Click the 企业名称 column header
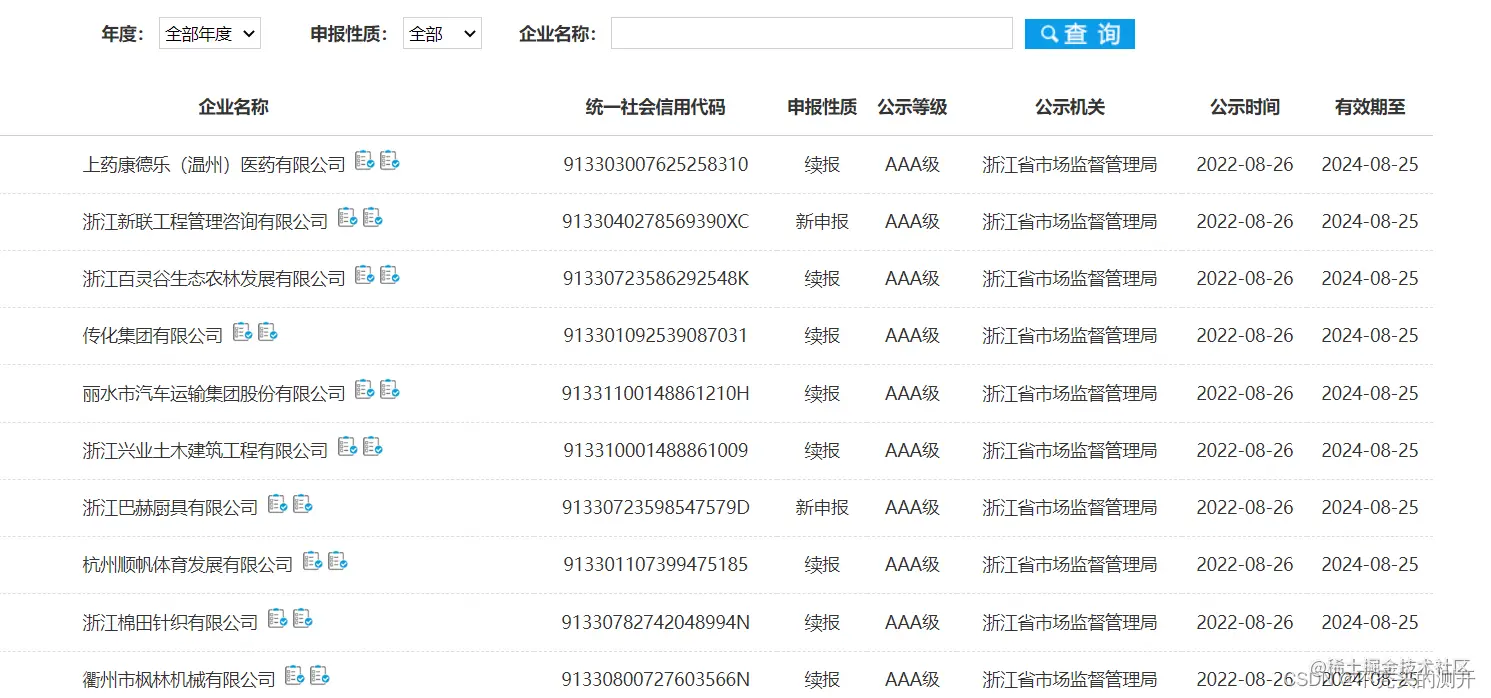1491x698 pixels. coord(233,107)
